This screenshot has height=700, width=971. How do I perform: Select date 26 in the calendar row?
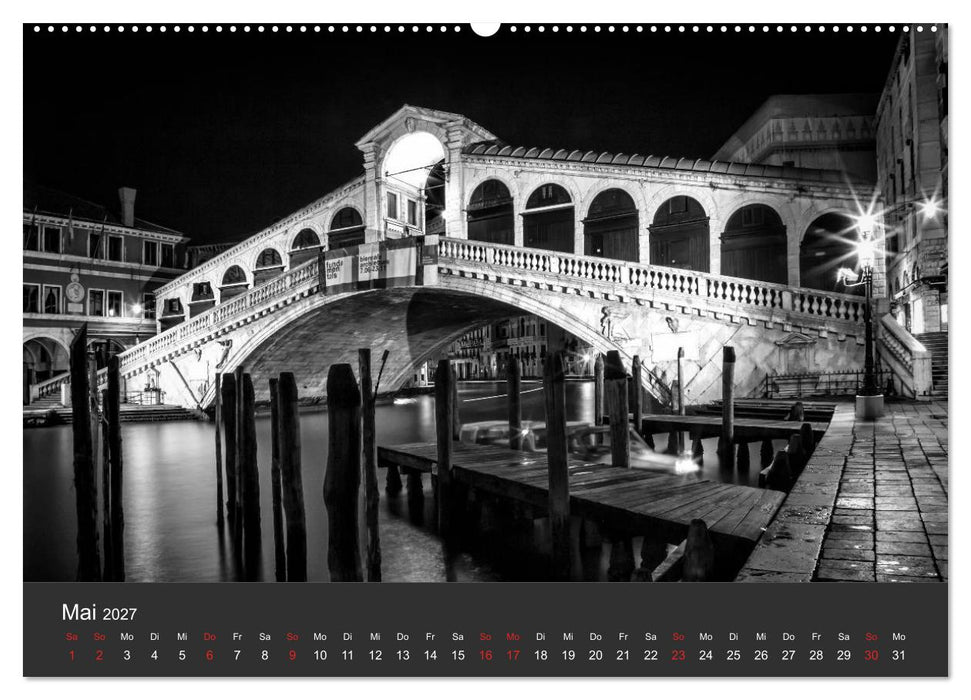(x=761, y=655)
